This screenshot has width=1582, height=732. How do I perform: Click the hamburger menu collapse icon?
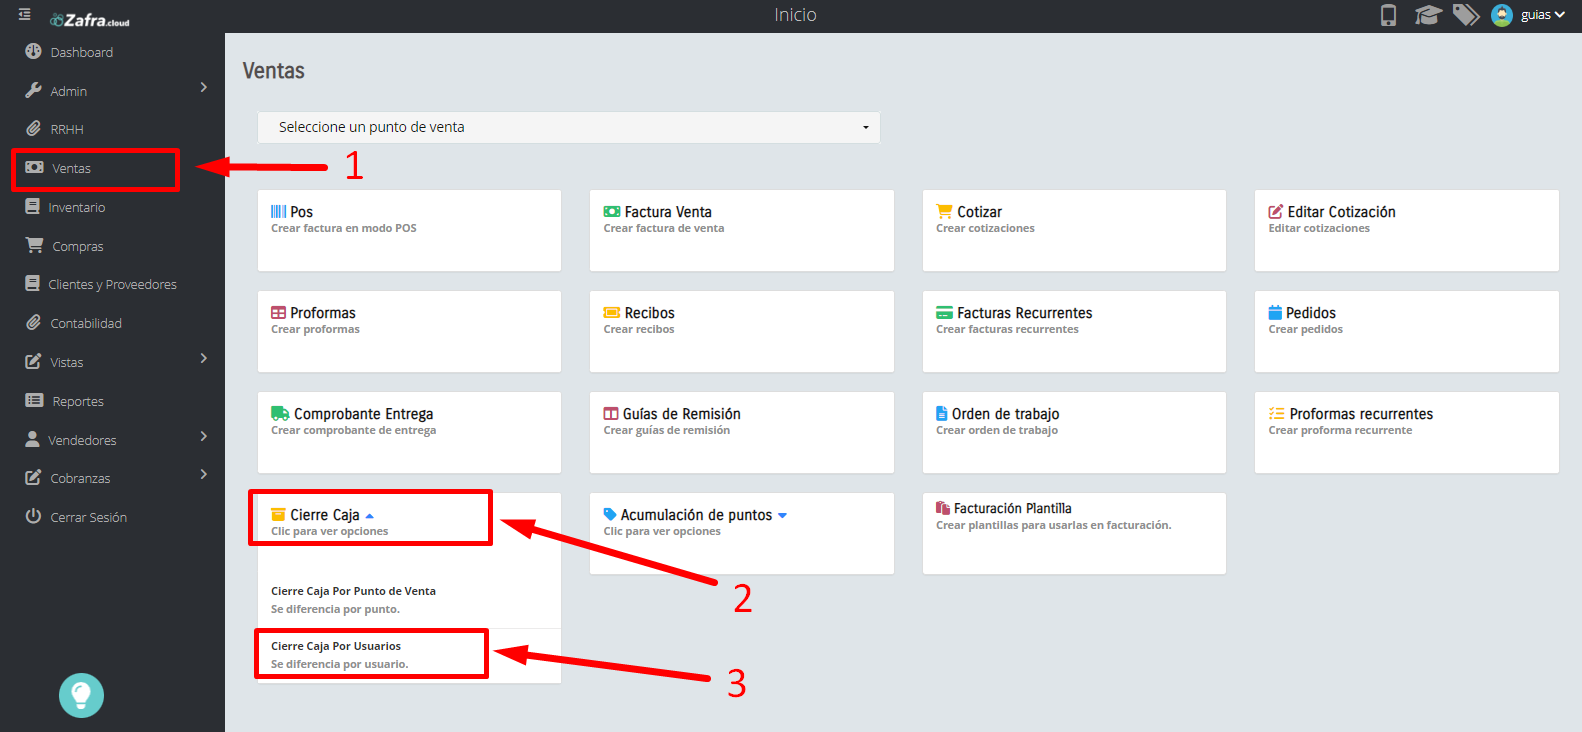24,15
